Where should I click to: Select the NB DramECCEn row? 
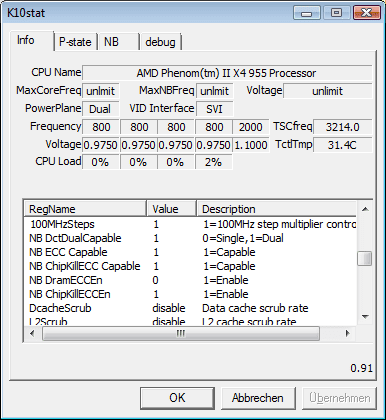(191, 280)
